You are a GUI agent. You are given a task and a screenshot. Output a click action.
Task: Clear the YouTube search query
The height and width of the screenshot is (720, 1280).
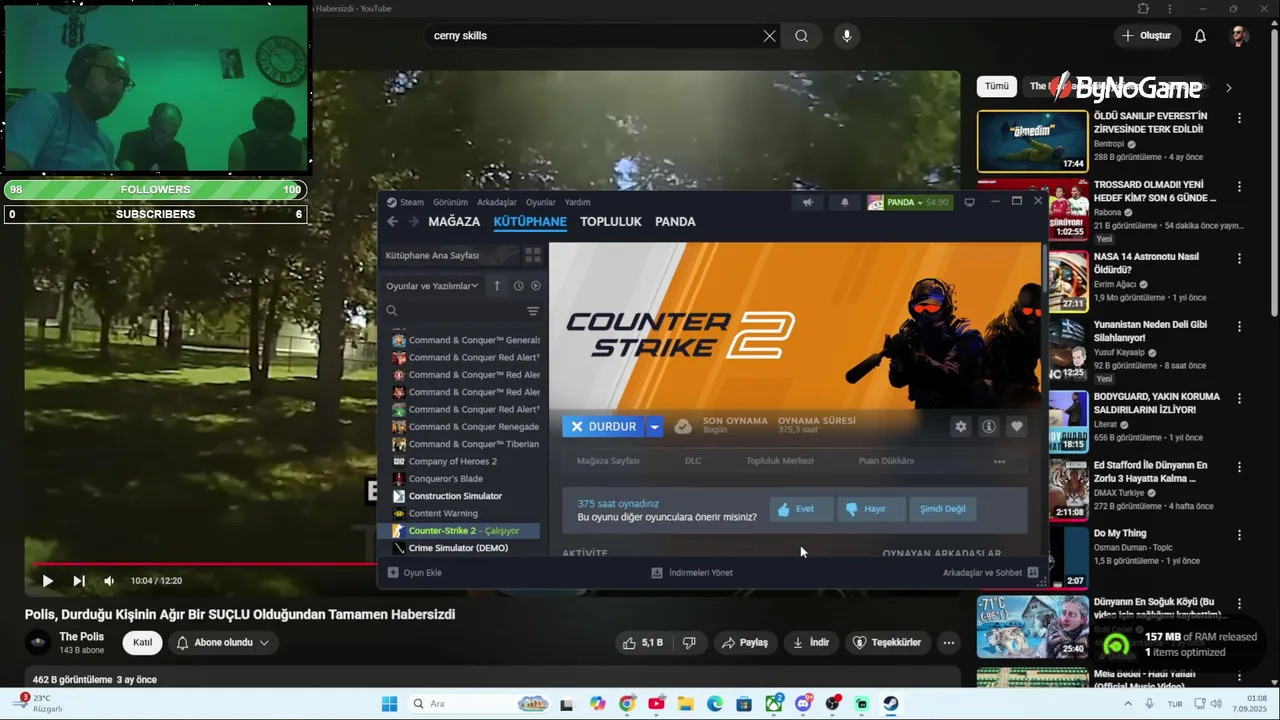[x=769, y=36]
